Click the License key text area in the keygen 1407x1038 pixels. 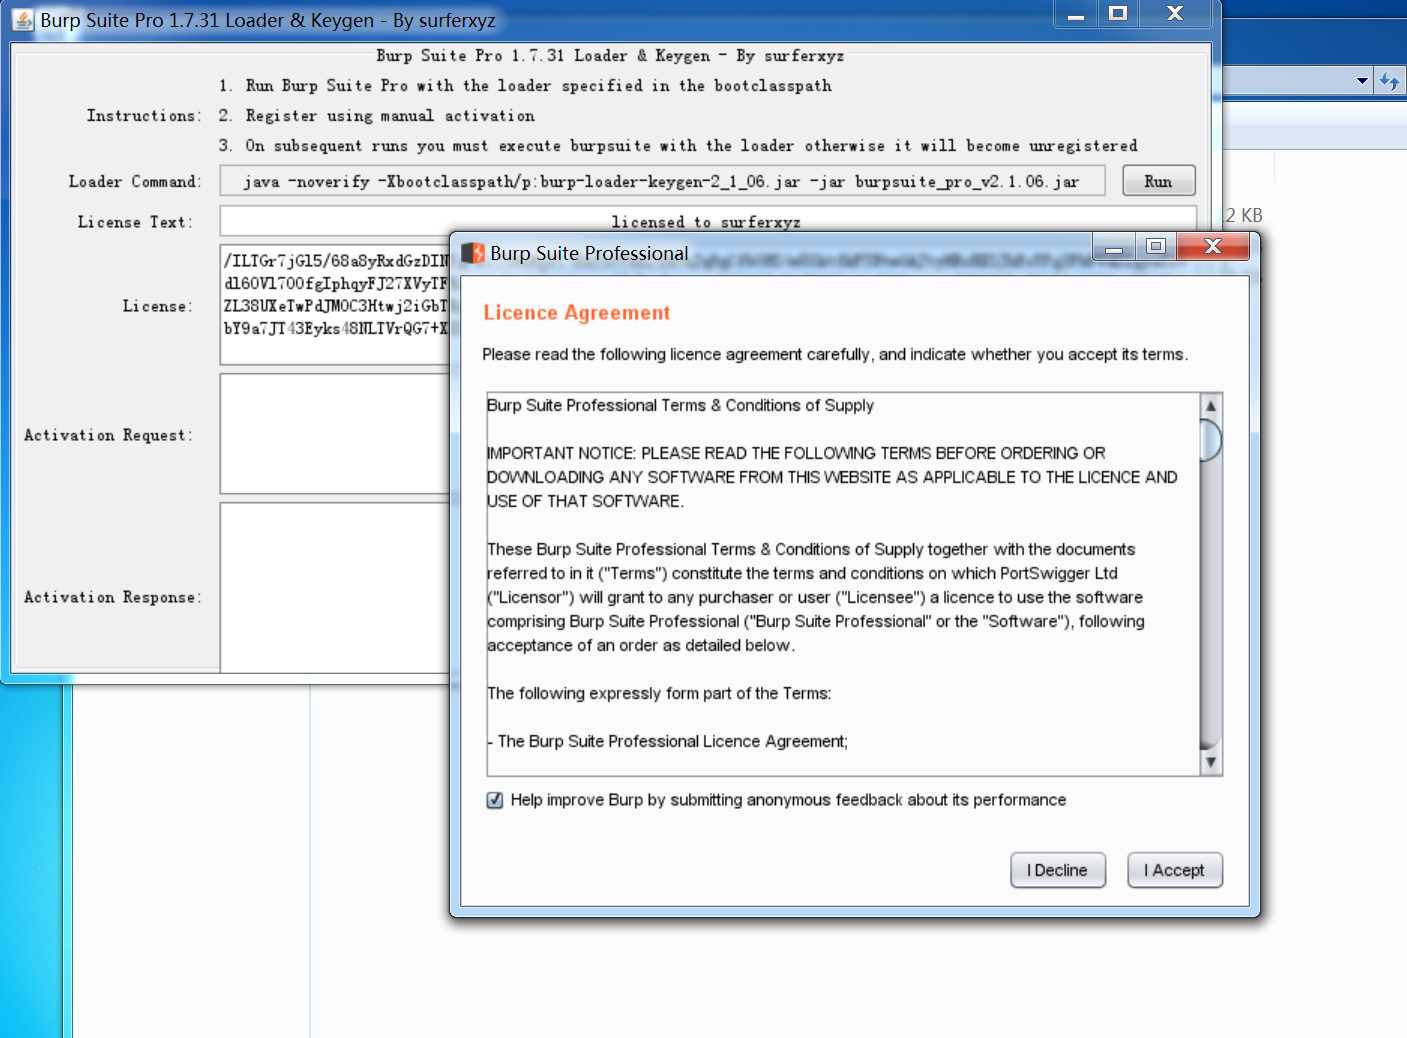[336, 304]
